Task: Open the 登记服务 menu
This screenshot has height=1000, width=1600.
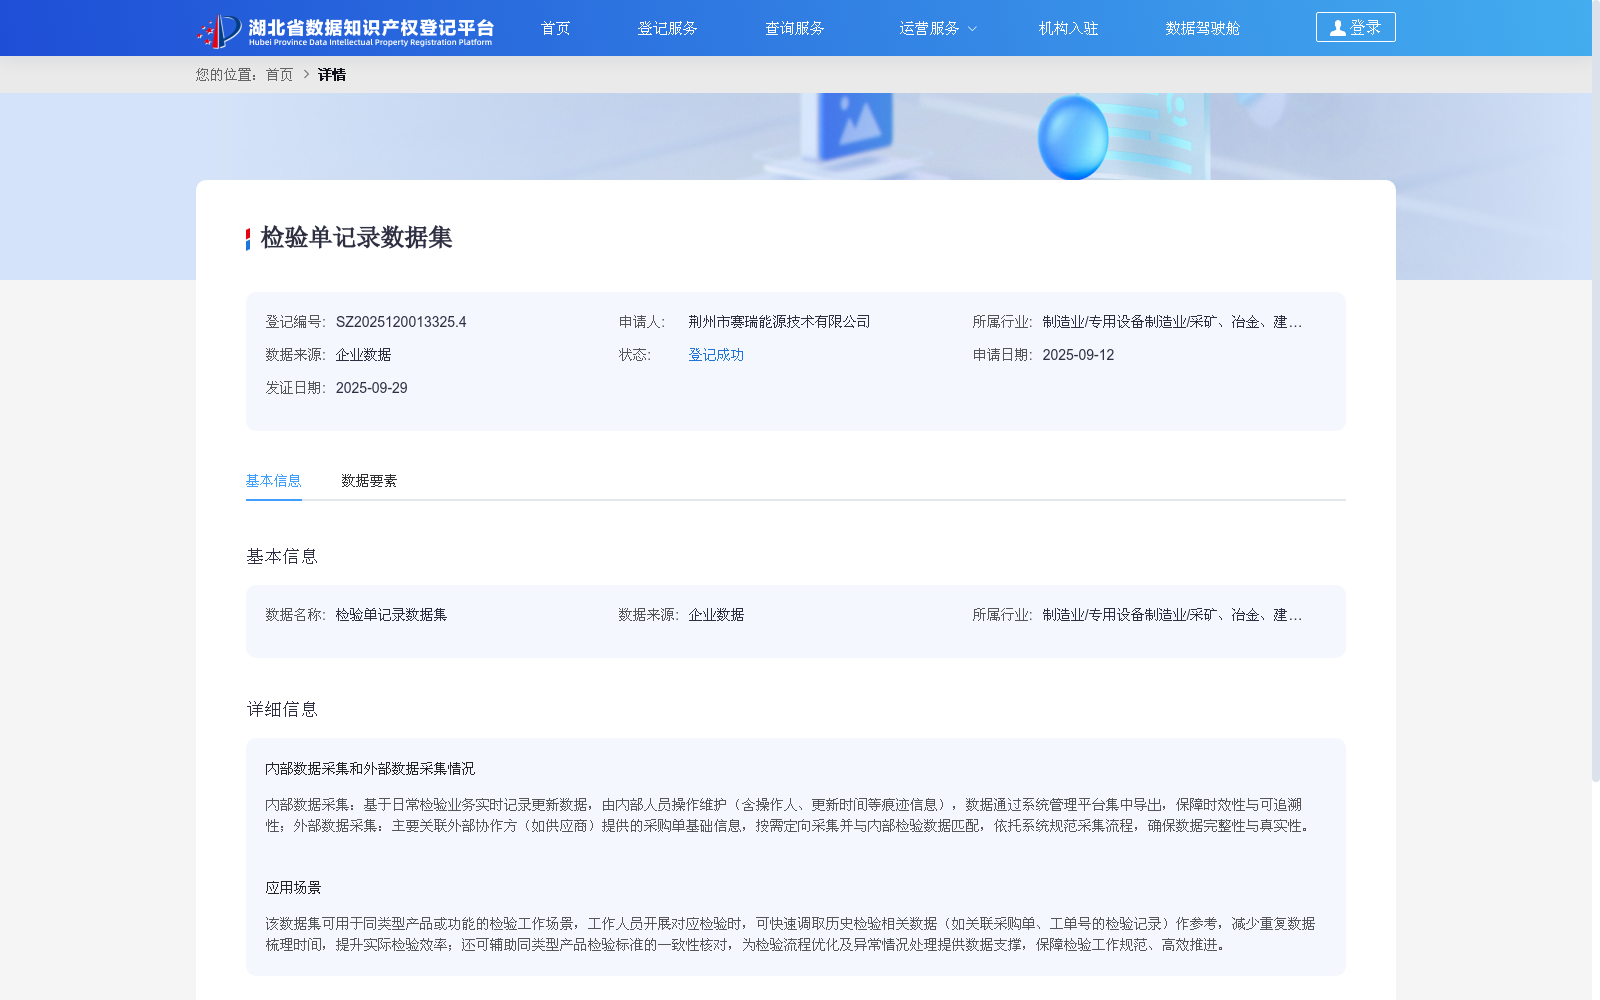Action: (x=667, y=28)
